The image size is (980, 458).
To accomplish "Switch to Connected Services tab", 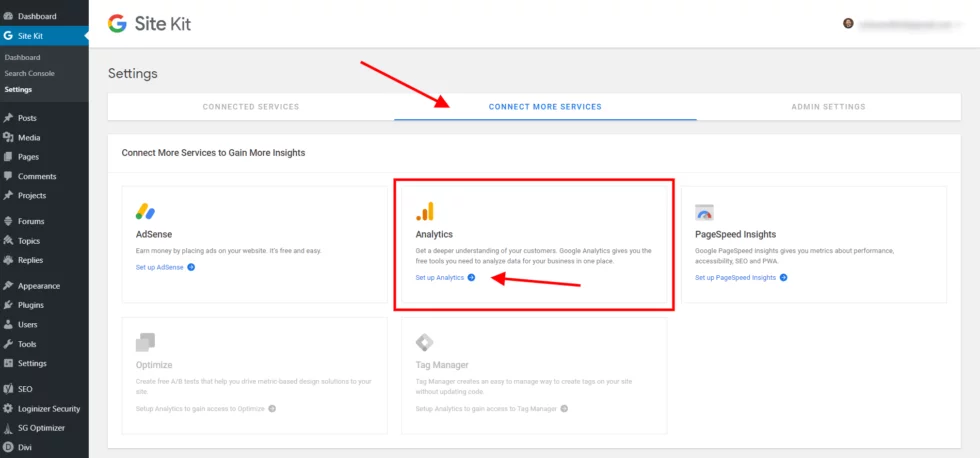I will point(251,107).
